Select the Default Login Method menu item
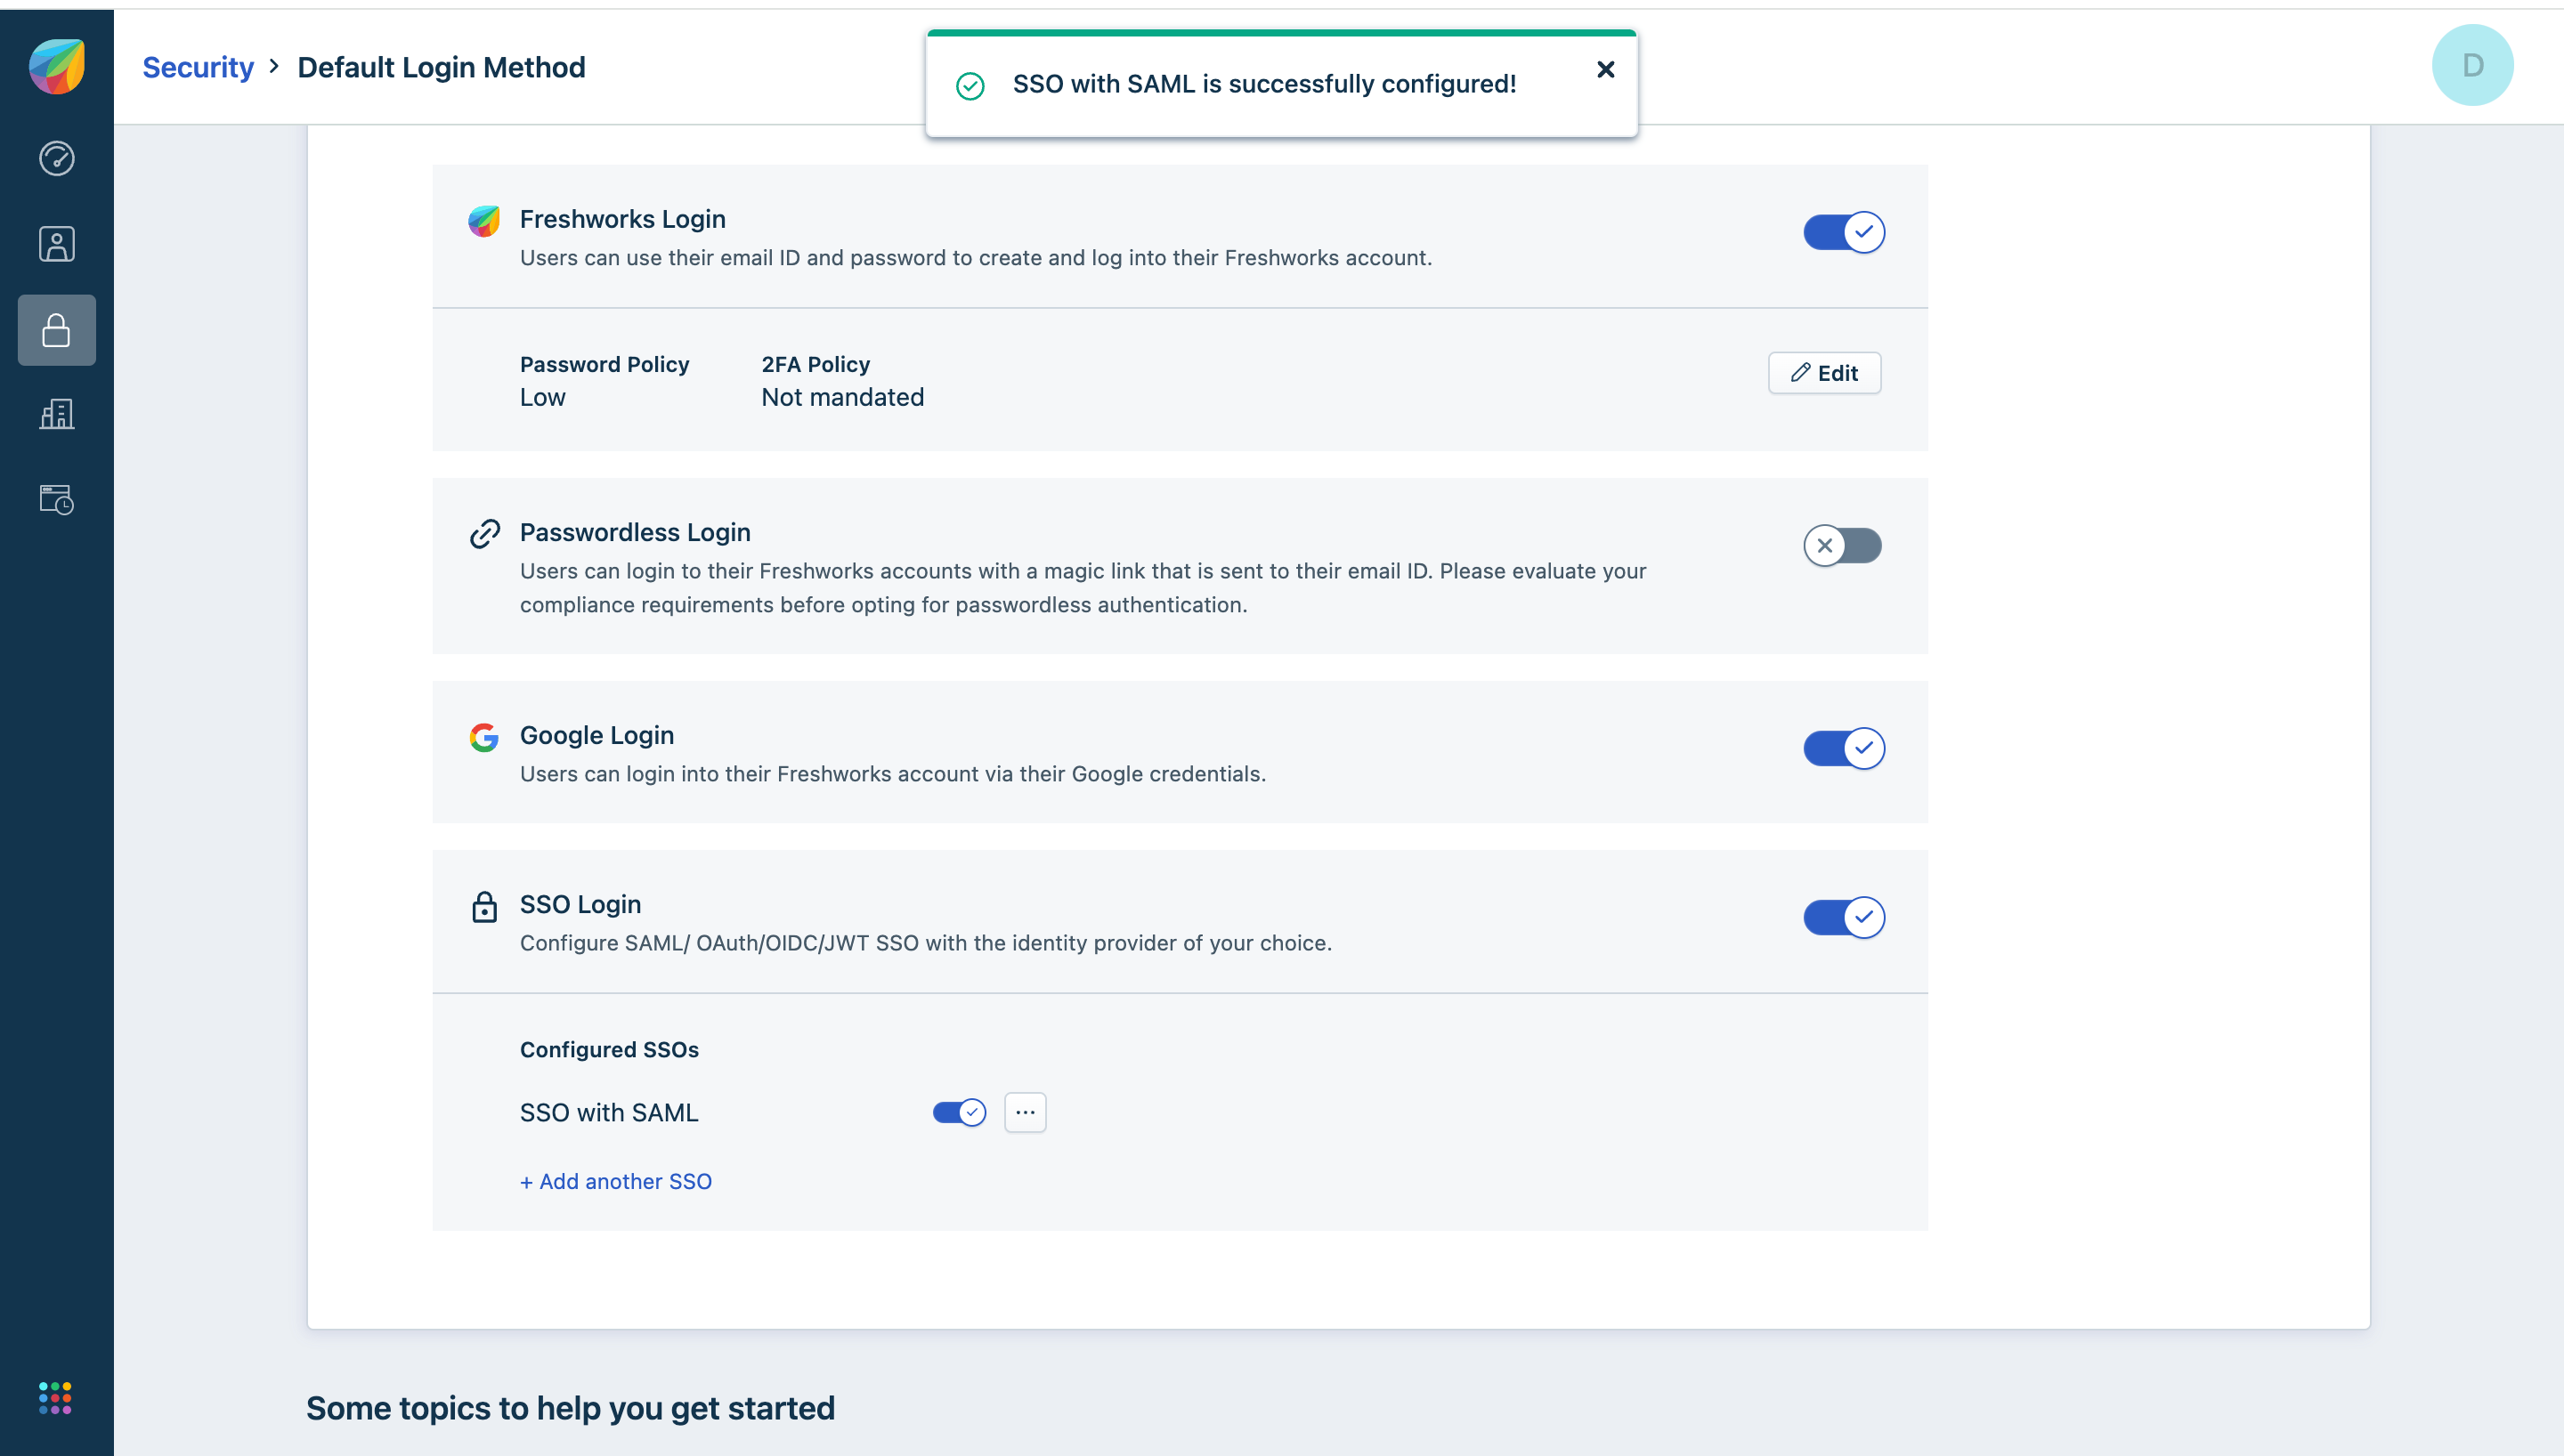Image resolution: width=2564 pixels, height=1456 pixels. [442, 65]
